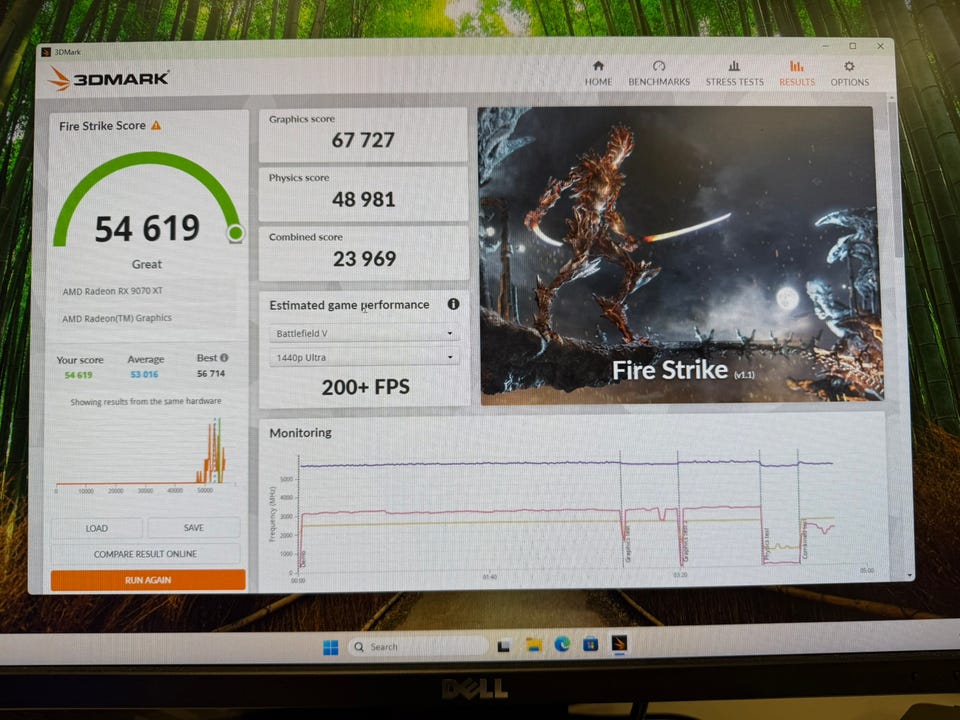Click the Best score 56 714
The image size is (960, 720).
coord(211,373)
